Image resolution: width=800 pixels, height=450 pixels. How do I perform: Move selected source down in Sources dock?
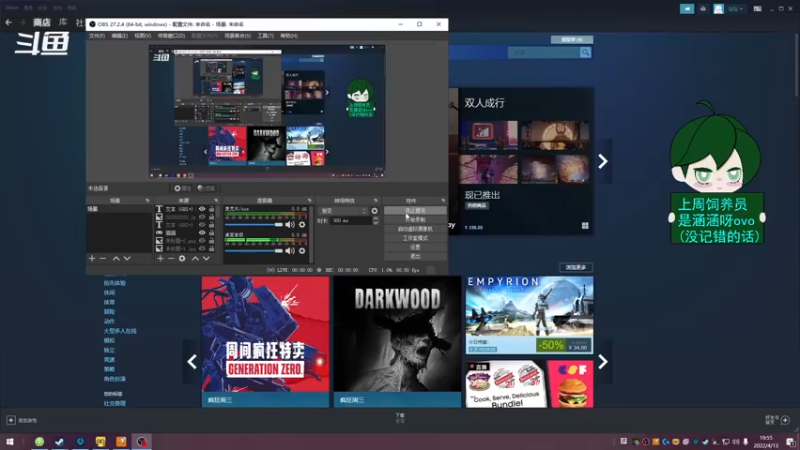coord(206,259)
